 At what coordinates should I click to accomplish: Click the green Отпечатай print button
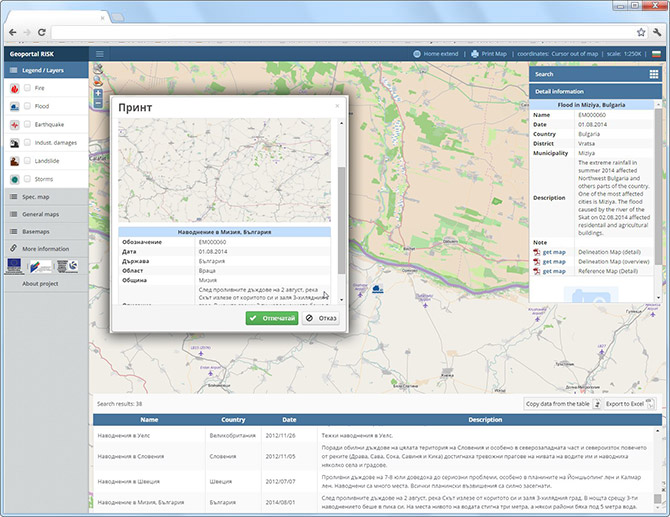272,318
